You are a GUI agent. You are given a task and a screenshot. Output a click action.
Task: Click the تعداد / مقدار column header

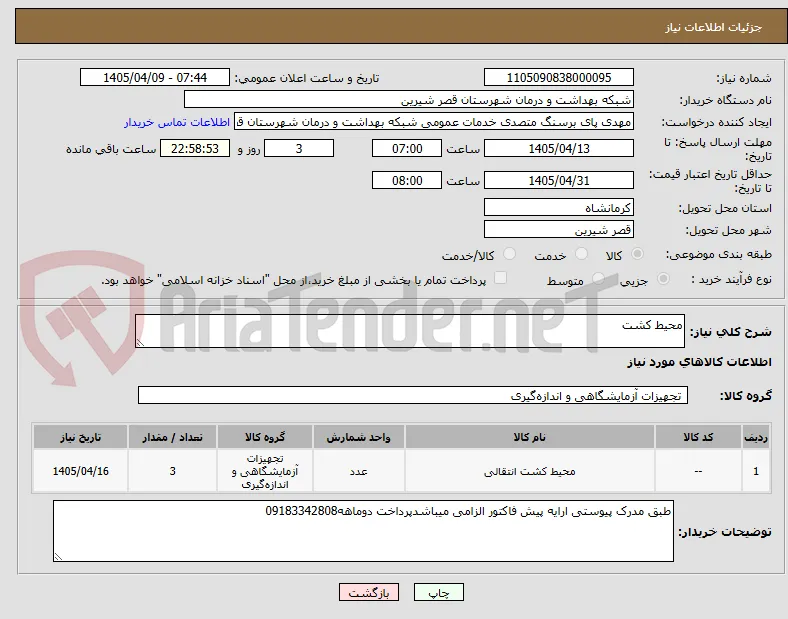click(172, 437)
